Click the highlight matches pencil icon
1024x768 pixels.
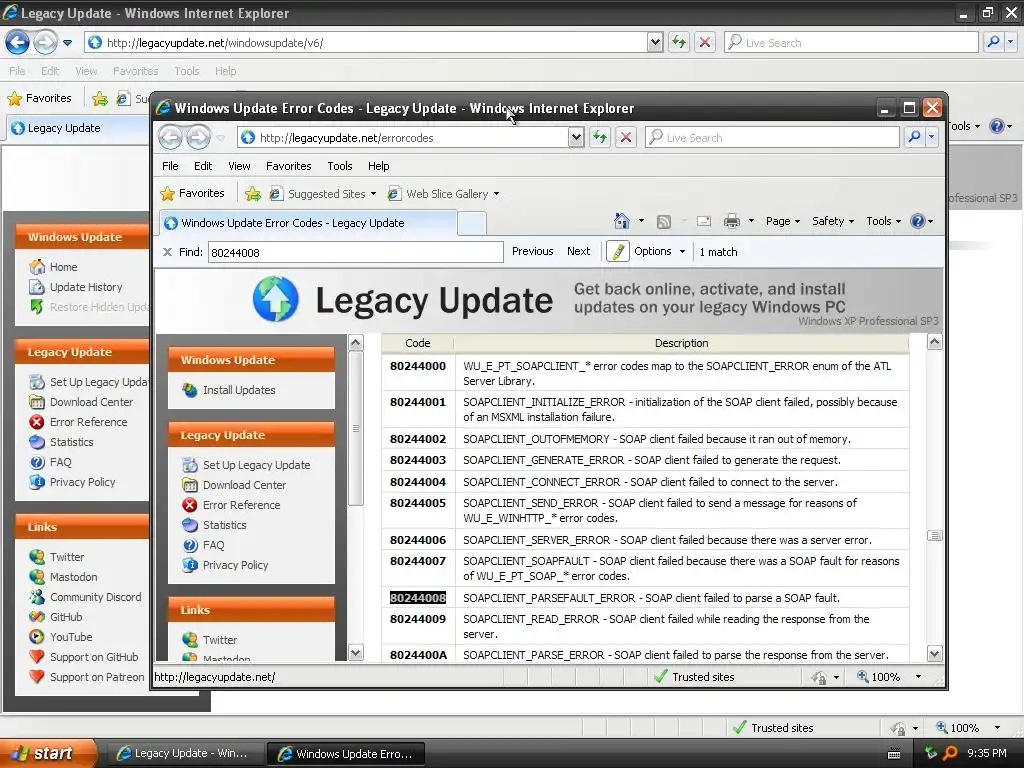[x=618, y=251]
